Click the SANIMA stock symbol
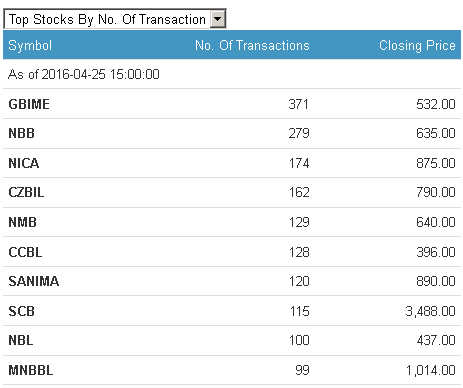 point(34,281)
